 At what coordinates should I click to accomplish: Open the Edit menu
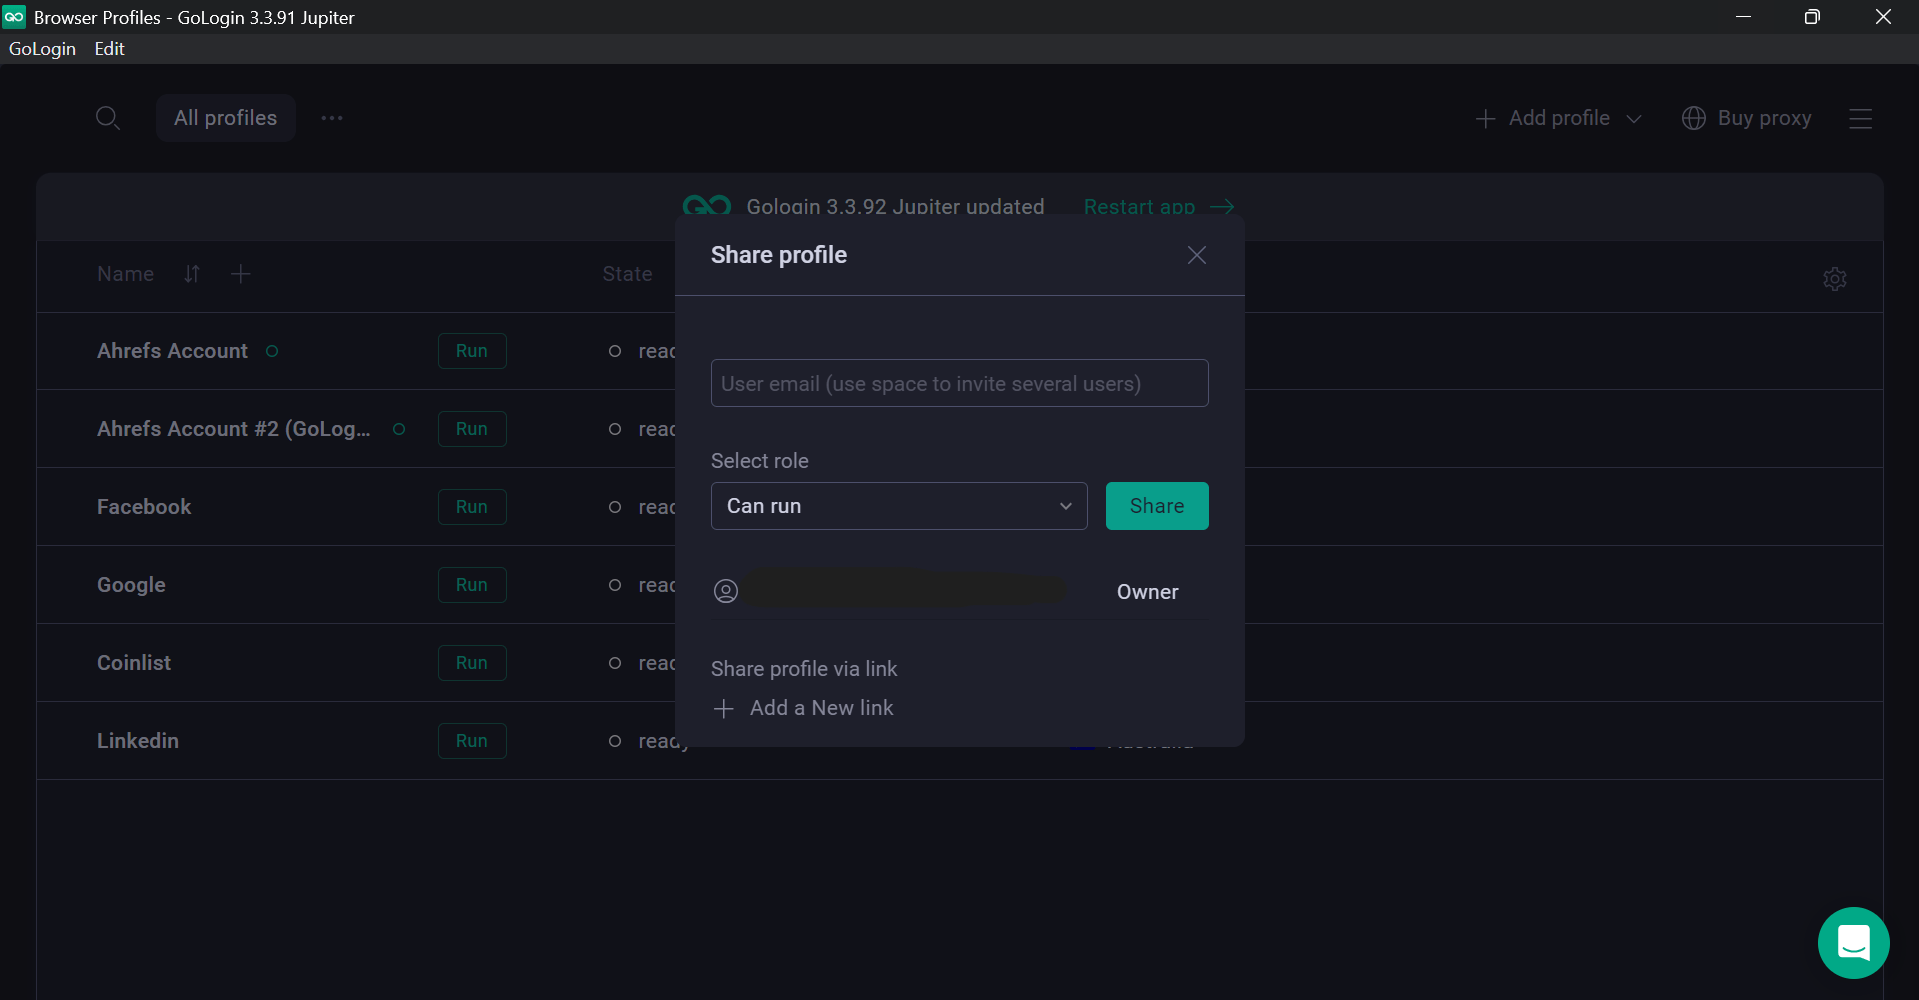(109, 49)
